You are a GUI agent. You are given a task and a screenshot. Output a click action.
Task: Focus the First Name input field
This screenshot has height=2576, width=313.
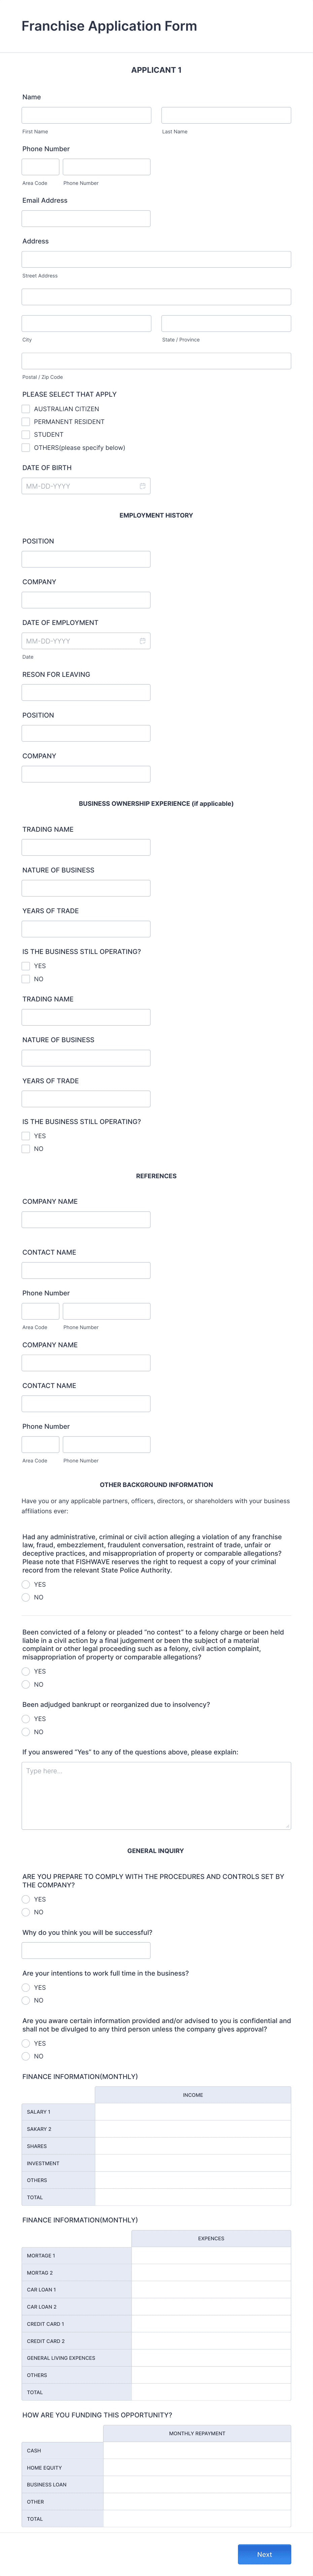(86, 116)
